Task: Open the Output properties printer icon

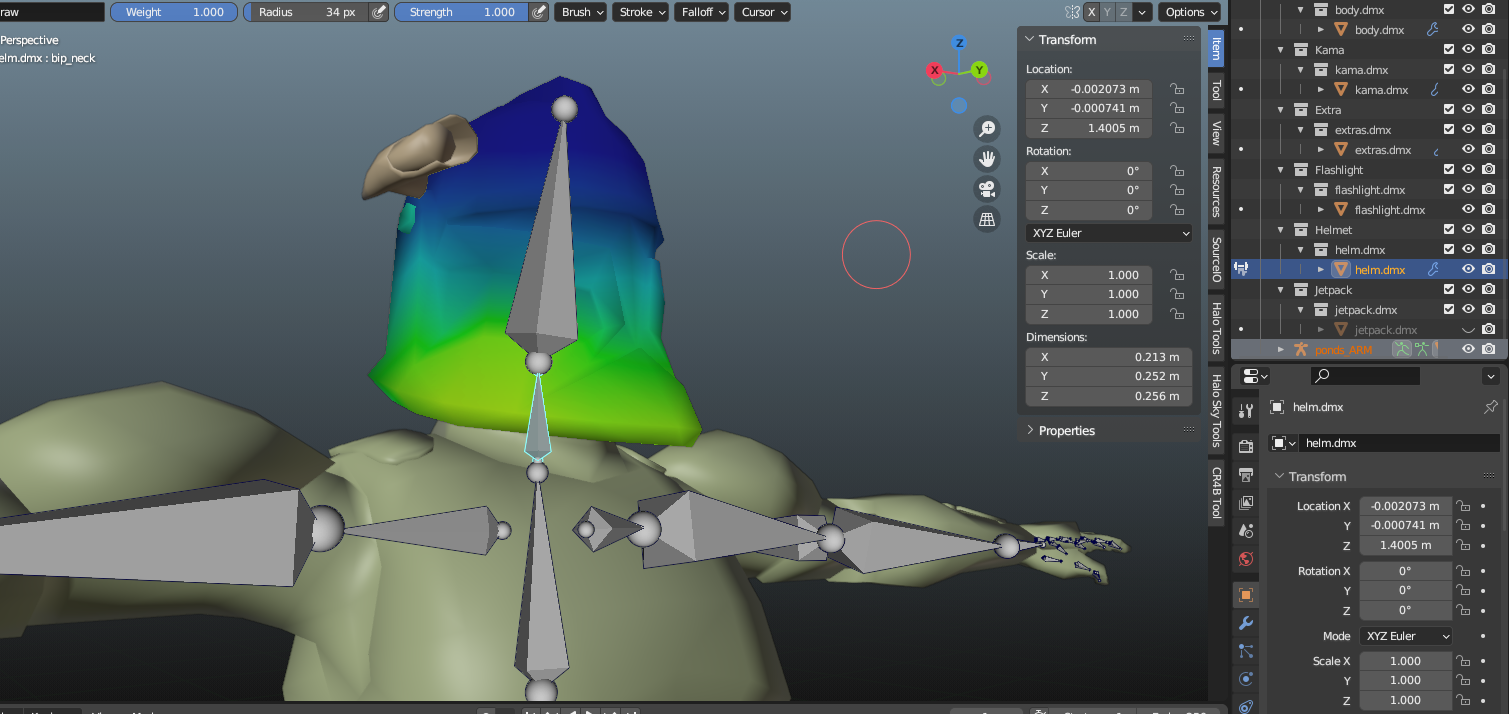Action: point(1246,474)
